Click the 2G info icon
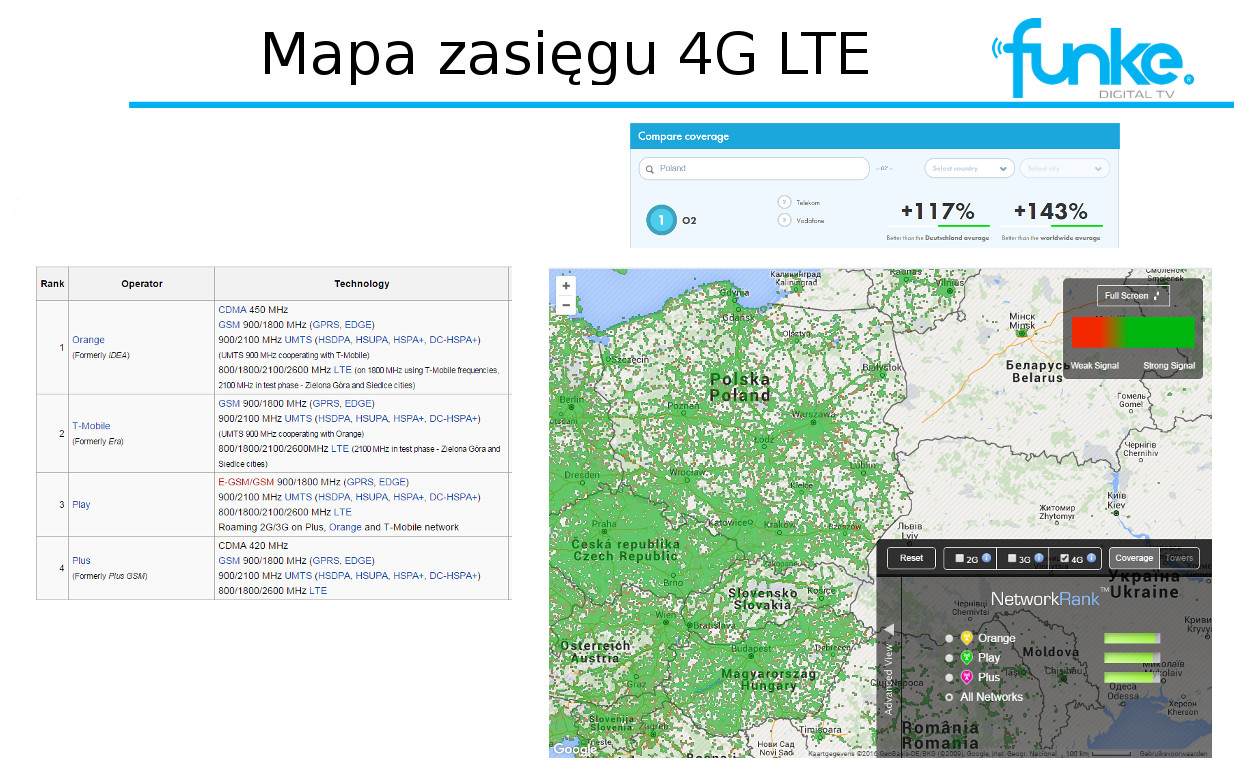 (987, 558)
